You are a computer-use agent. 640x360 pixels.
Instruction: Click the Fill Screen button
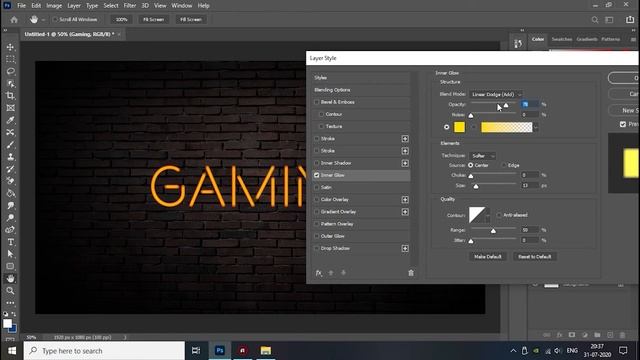191,20
